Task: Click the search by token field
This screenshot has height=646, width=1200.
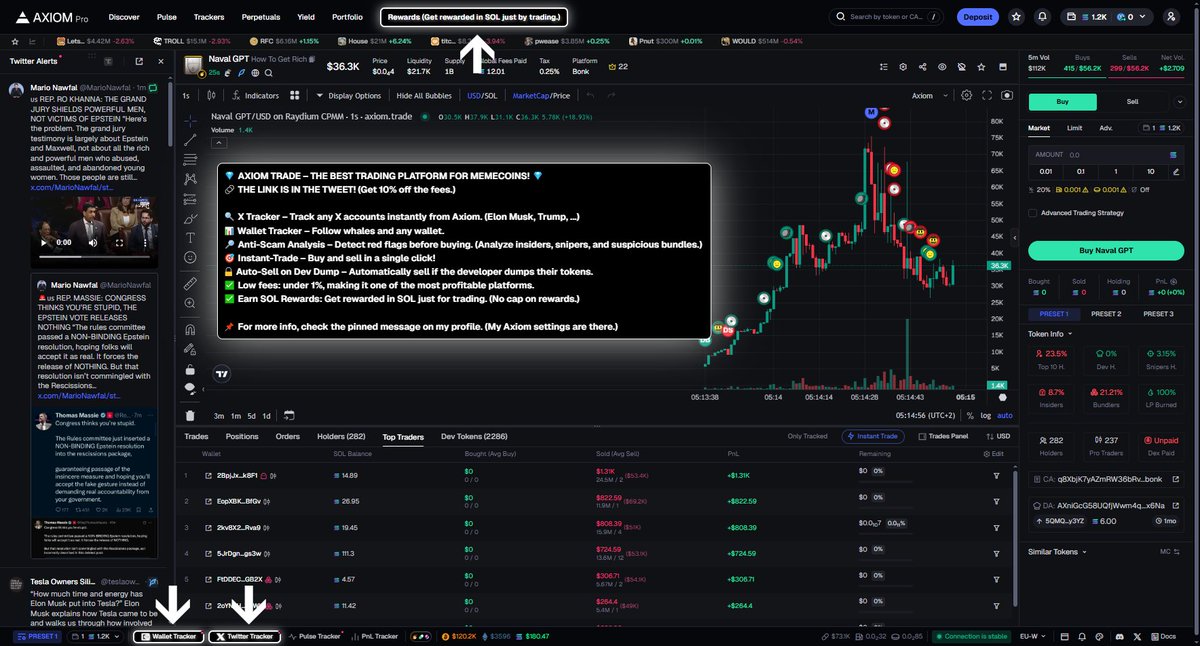Action: [x=886, y=17]
